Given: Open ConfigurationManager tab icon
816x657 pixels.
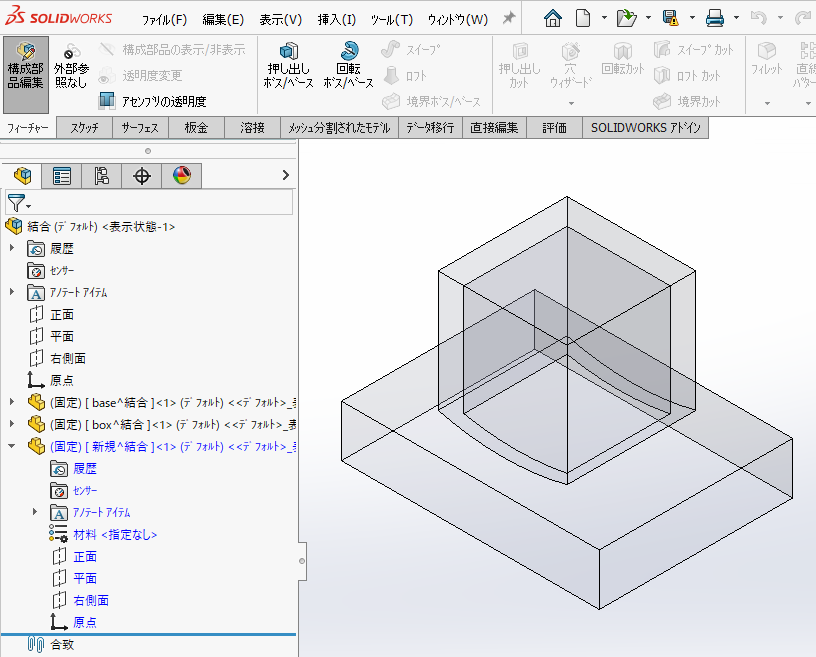Looking at the screenshot, I should pyautogui.click(x=101, y=176).
